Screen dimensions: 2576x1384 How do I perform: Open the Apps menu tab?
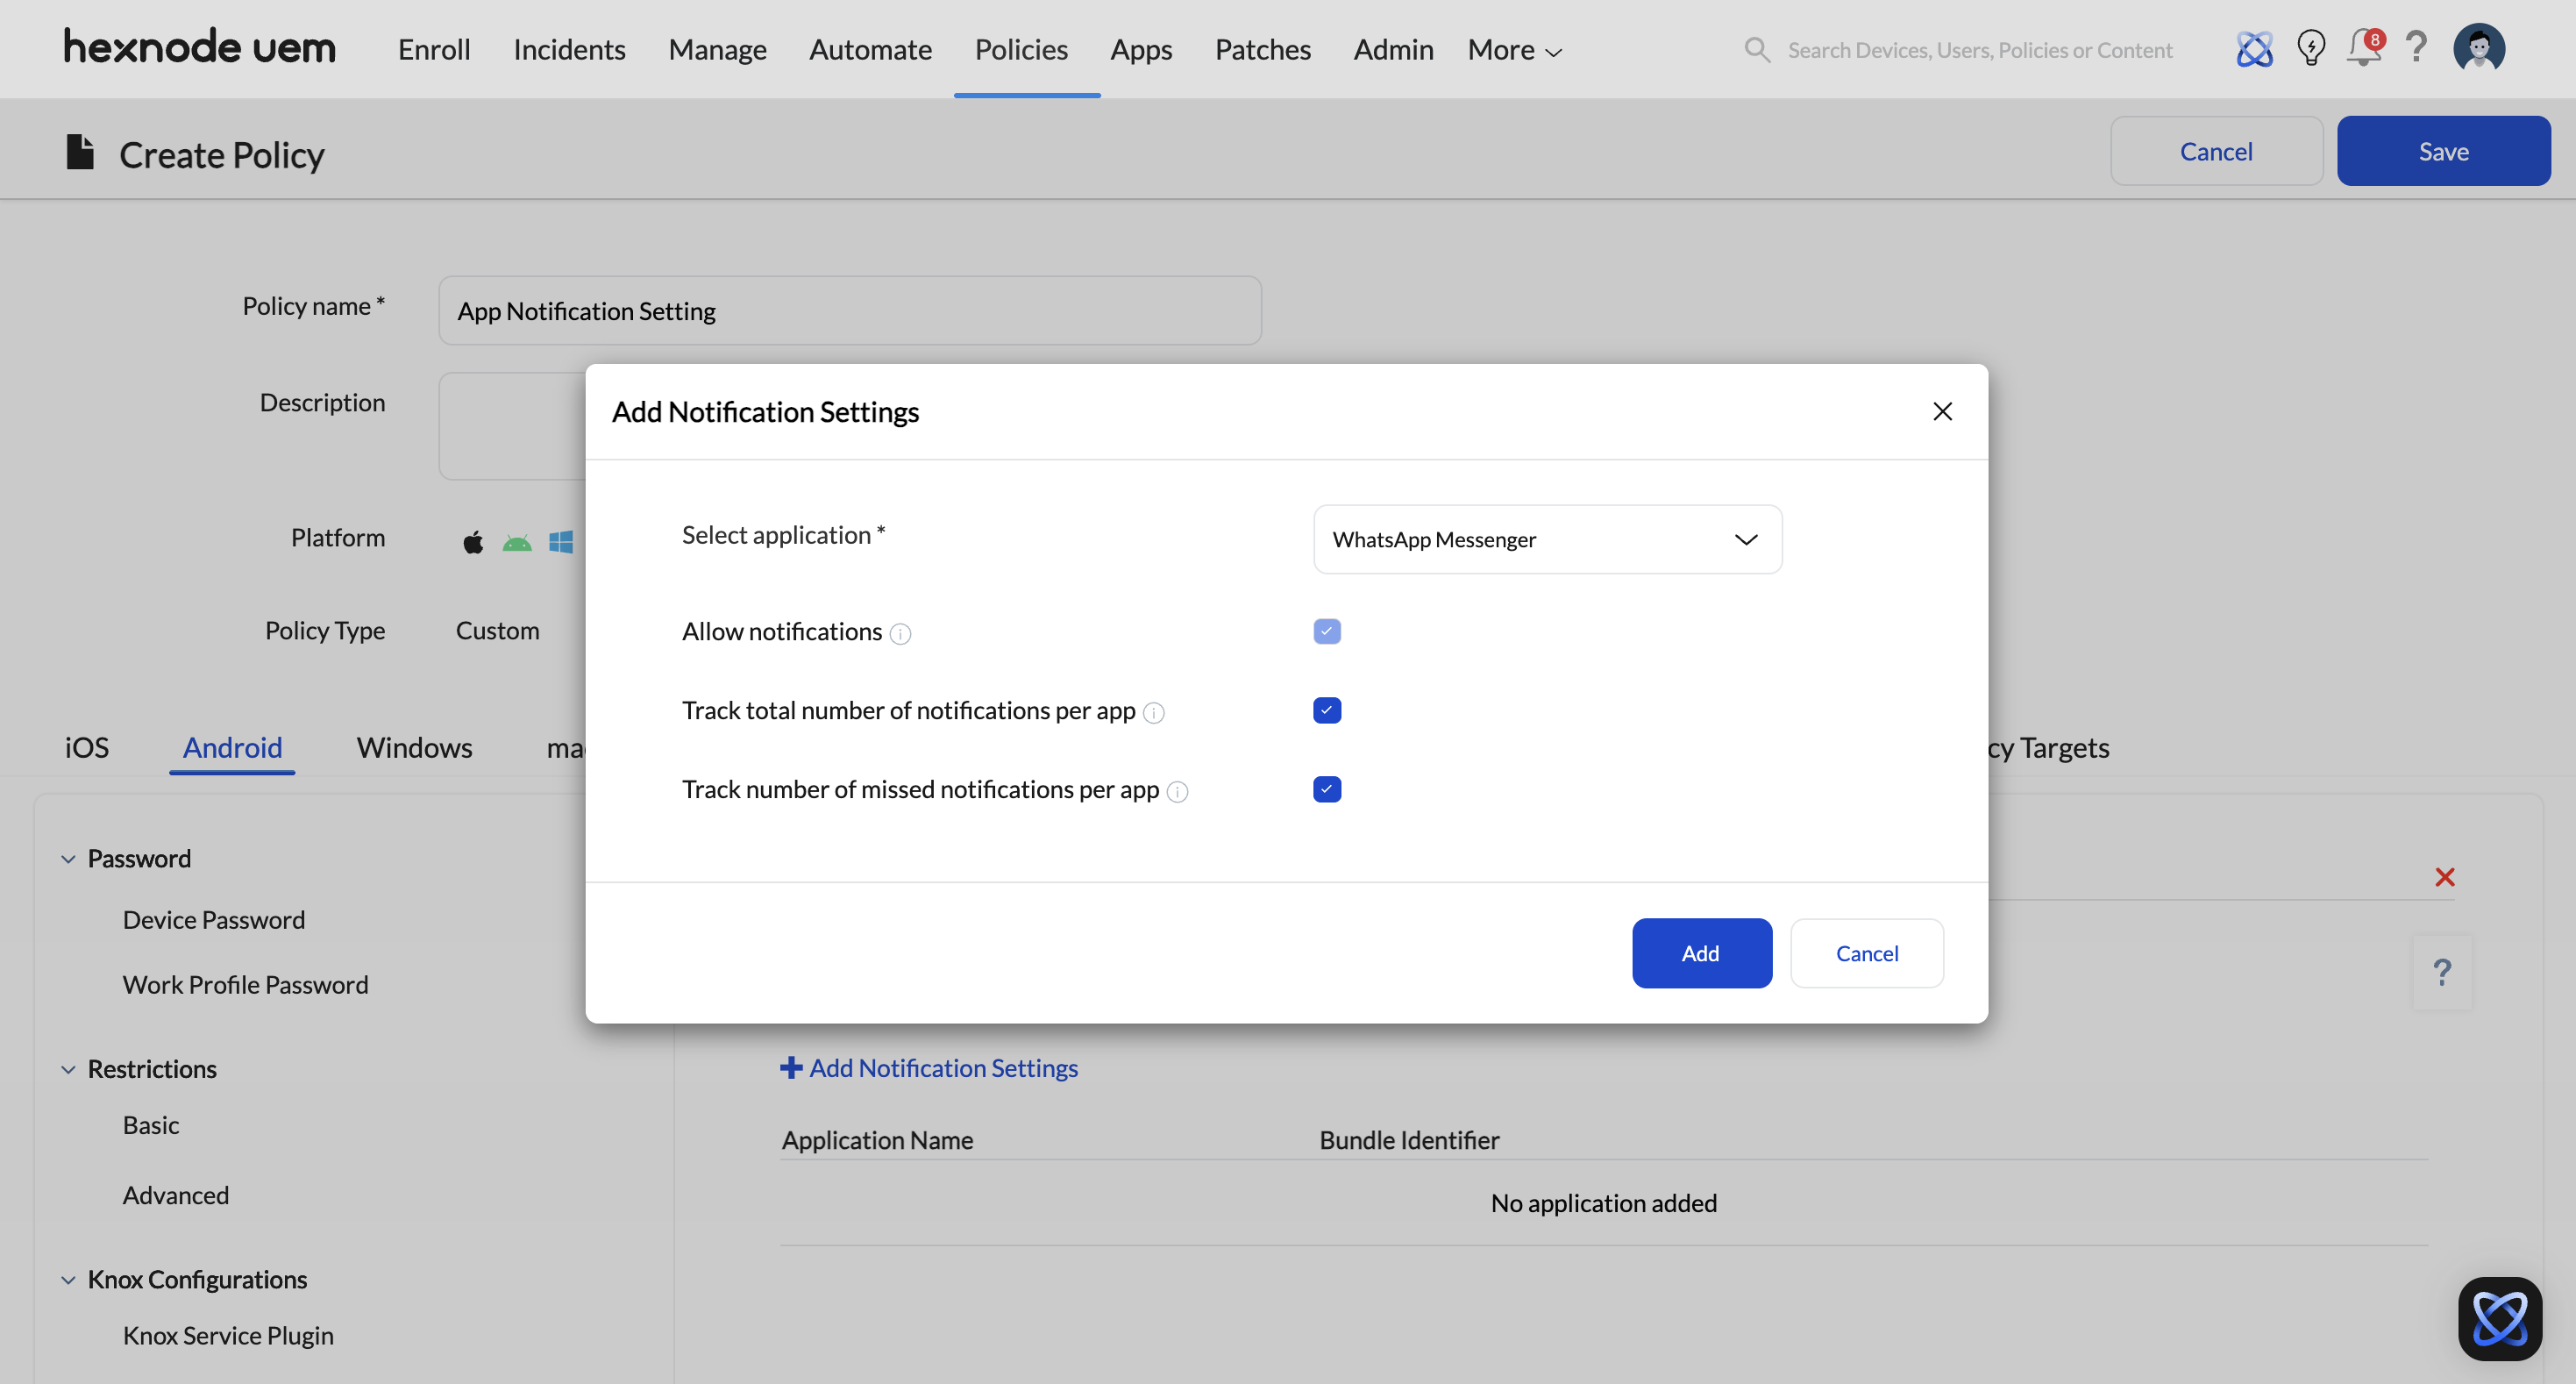click(x=1140, y=50)
